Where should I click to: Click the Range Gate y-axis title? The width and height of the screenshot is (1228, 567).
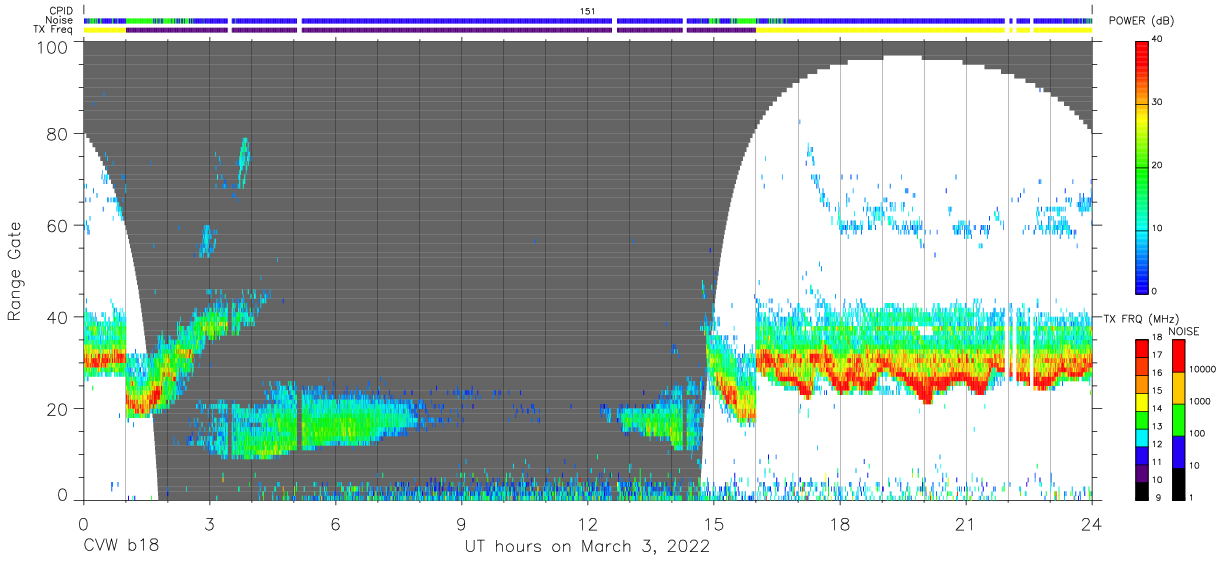click(x=15, y=271)
